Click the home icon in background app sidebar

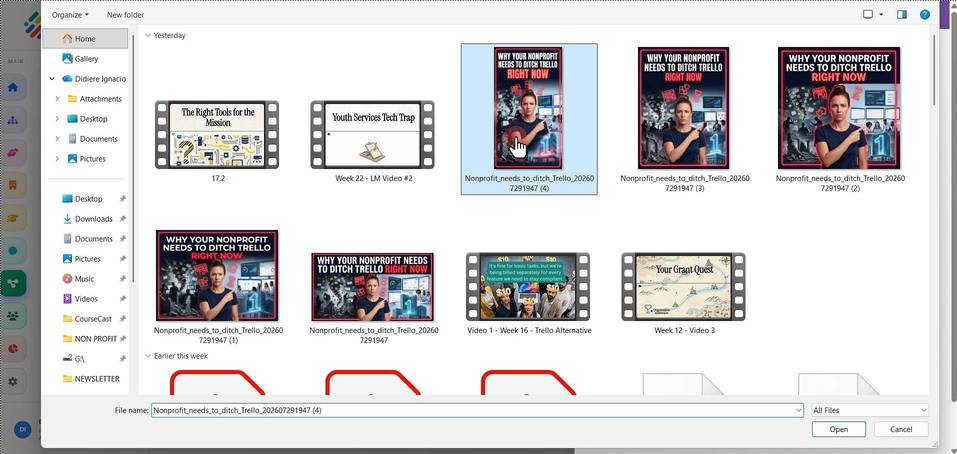[13, 87]
